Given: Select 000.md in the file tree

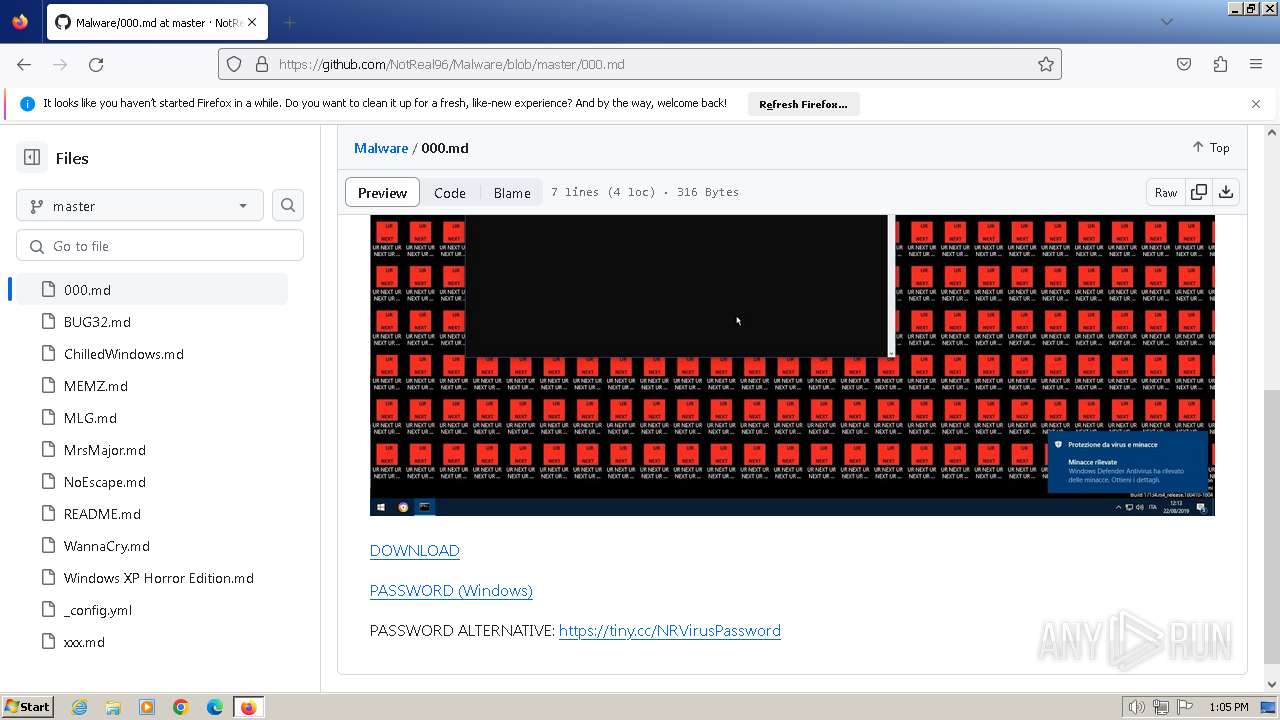Looking at the screenshot, I should point(150,290).
